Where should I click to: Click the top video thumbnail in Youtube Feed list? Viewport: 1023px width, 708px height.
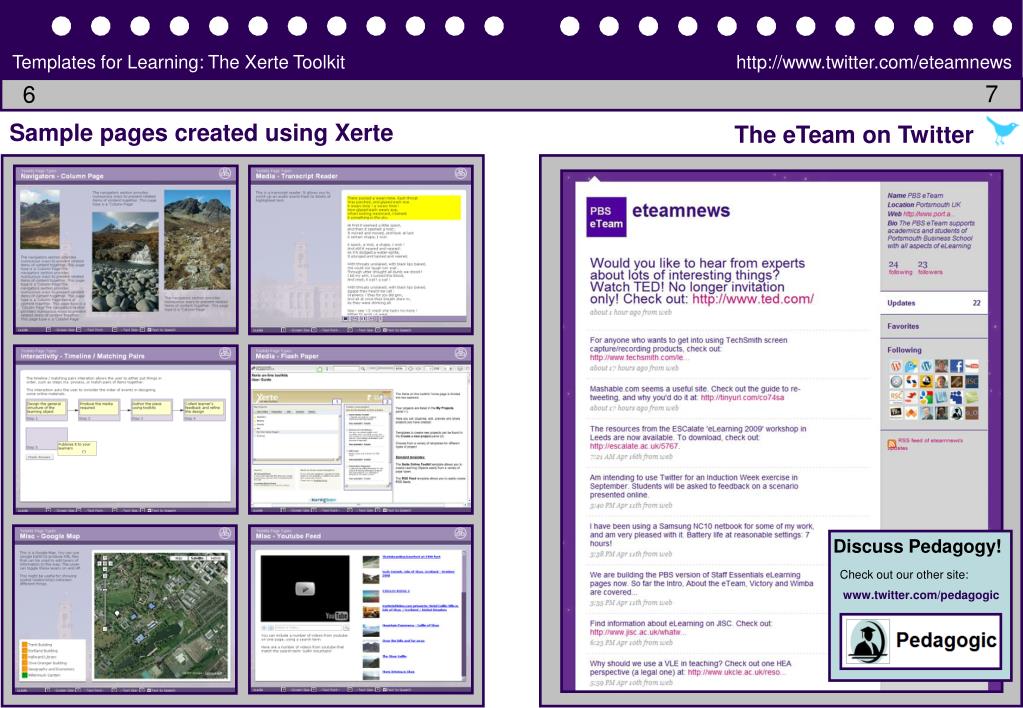pos(371,561)
